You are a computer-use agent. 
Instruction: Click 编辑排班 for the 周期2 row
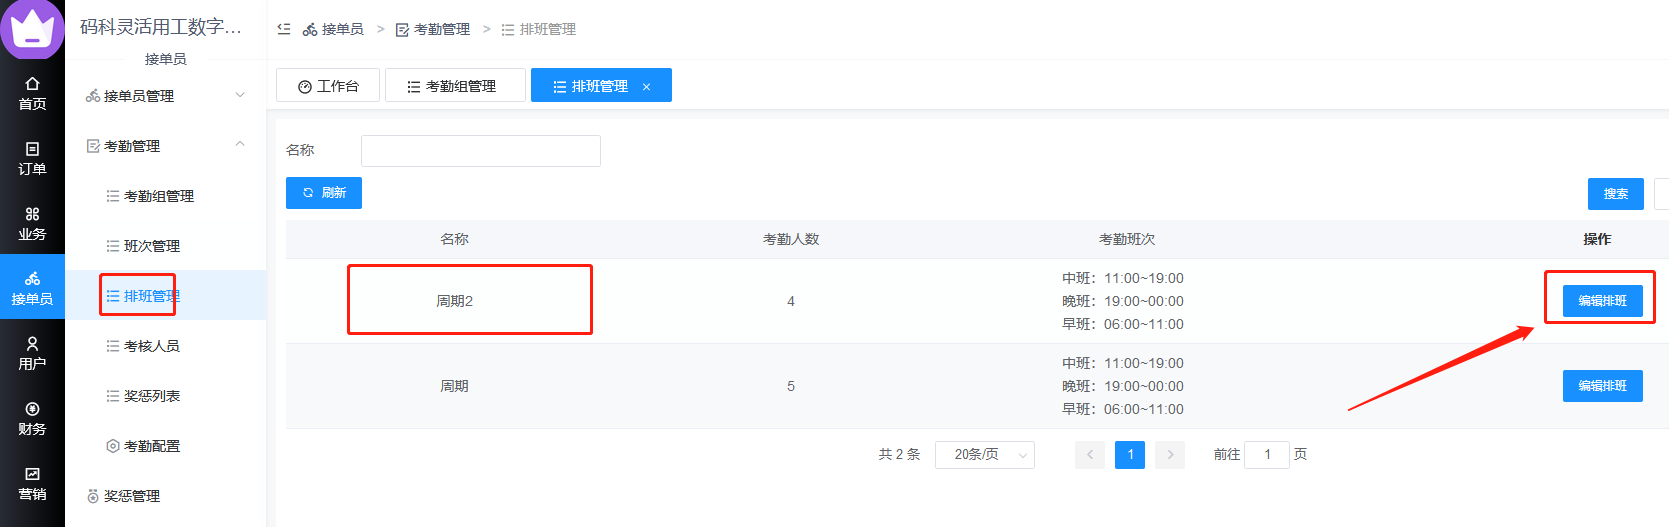coord(1602,301)
